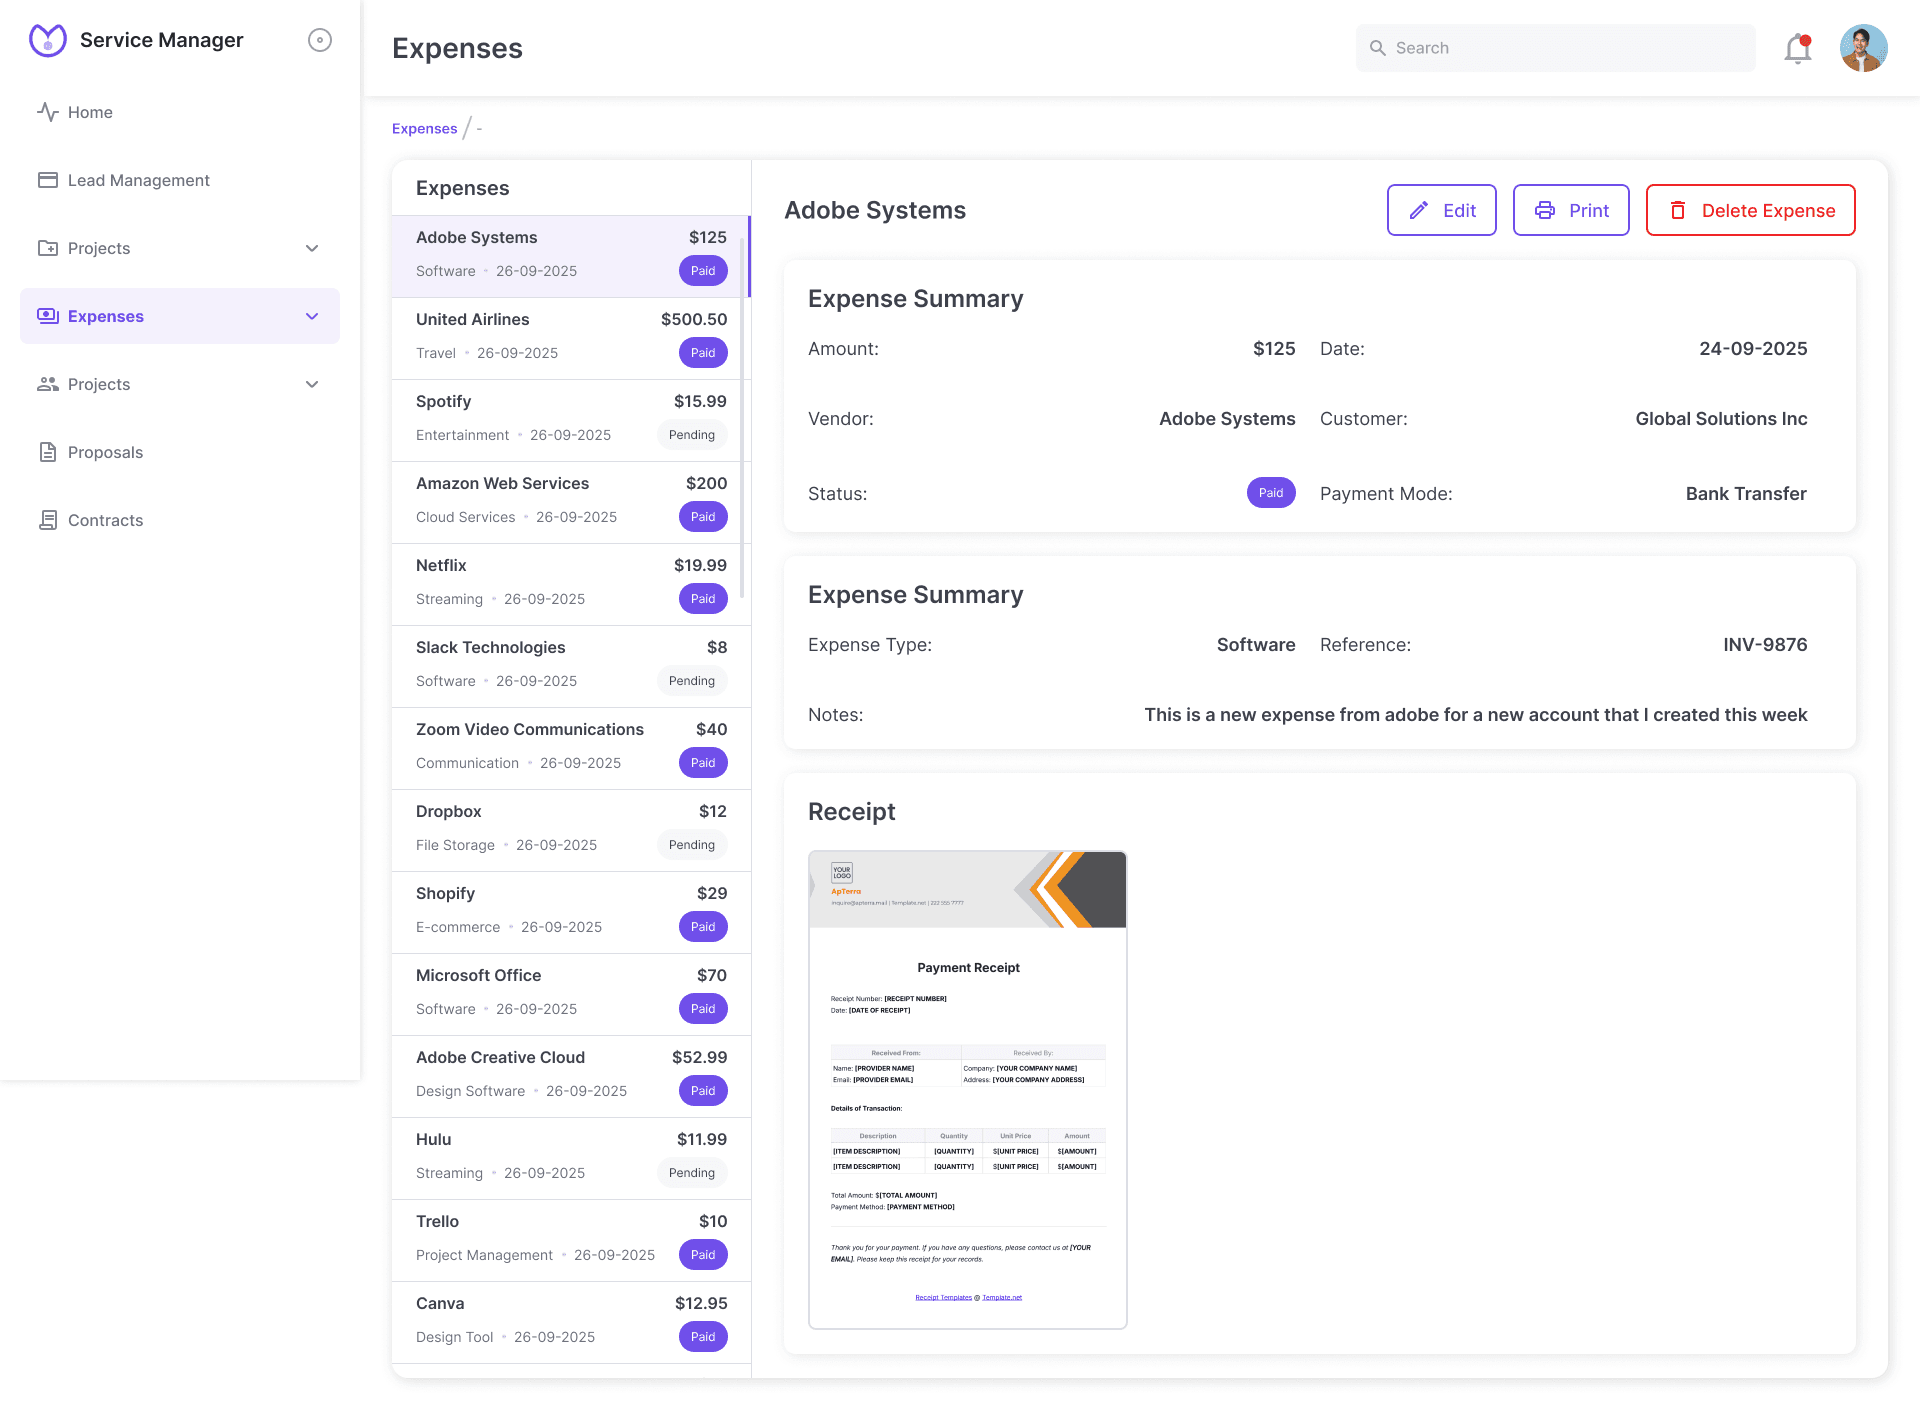Click the Lead Management card icon
1920x1421 pixels.
pos(47,180)
